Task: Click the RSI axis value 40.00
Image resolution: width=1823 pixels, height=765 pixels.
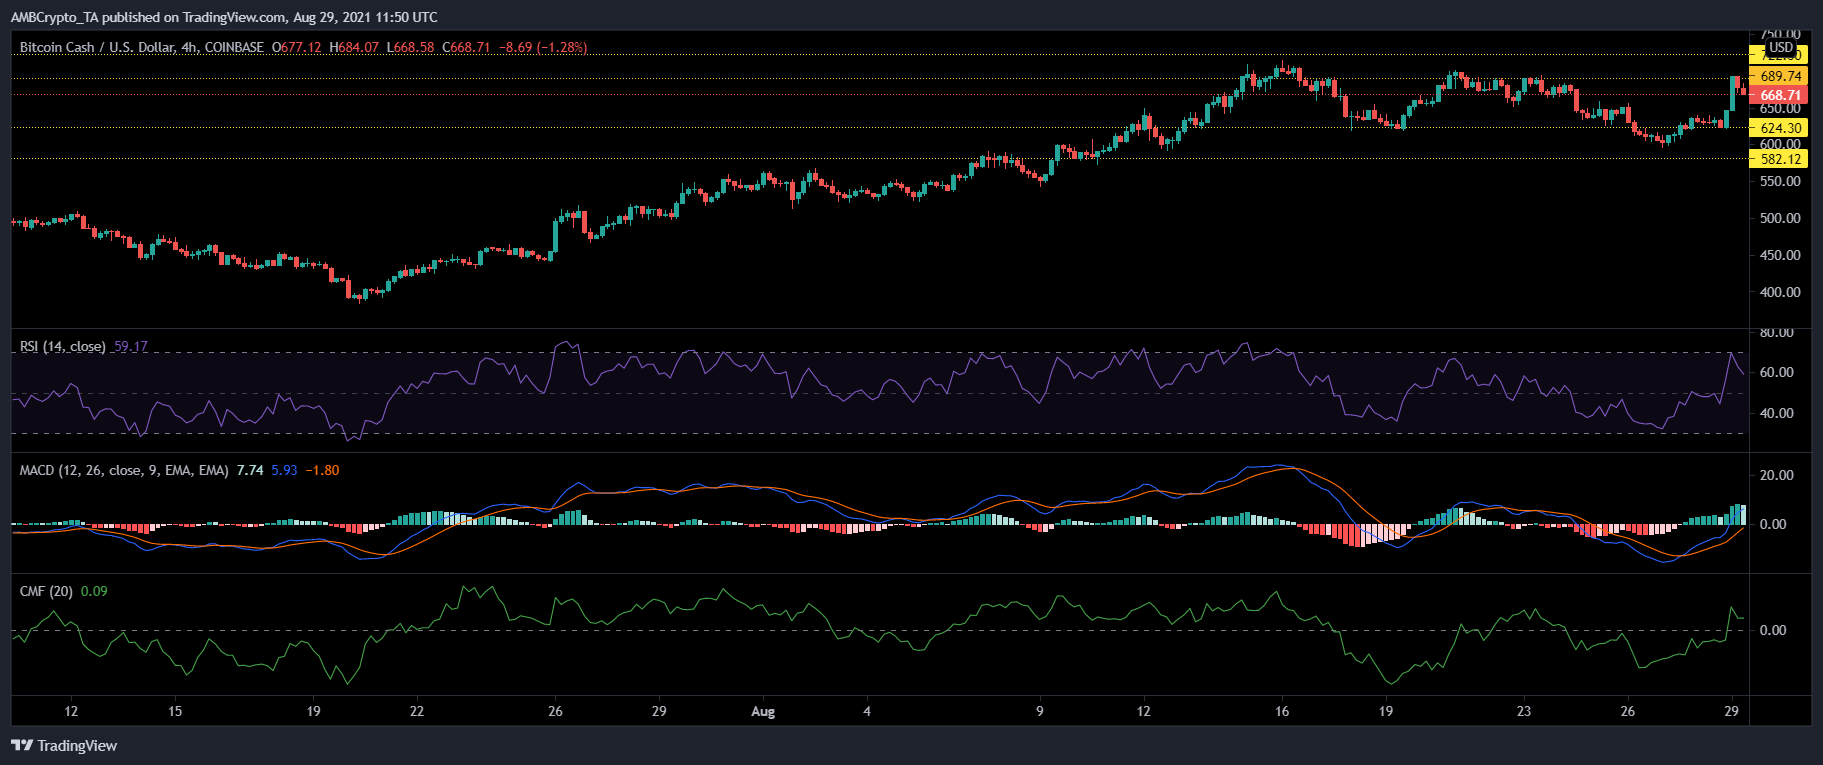Action: tap(1777, 413)
